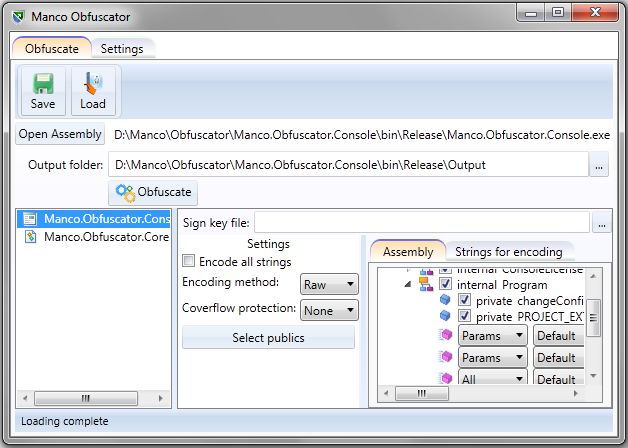Open the Encoding method dropdown

point(329,285)
